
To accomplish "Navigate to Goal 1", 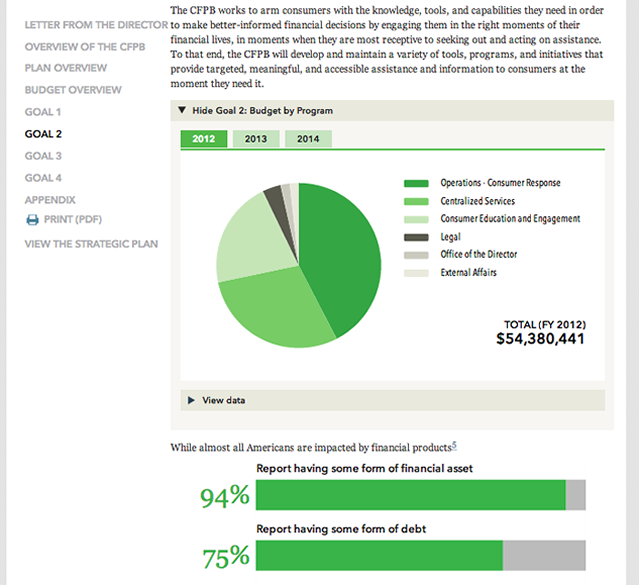I will pos(43,112).
